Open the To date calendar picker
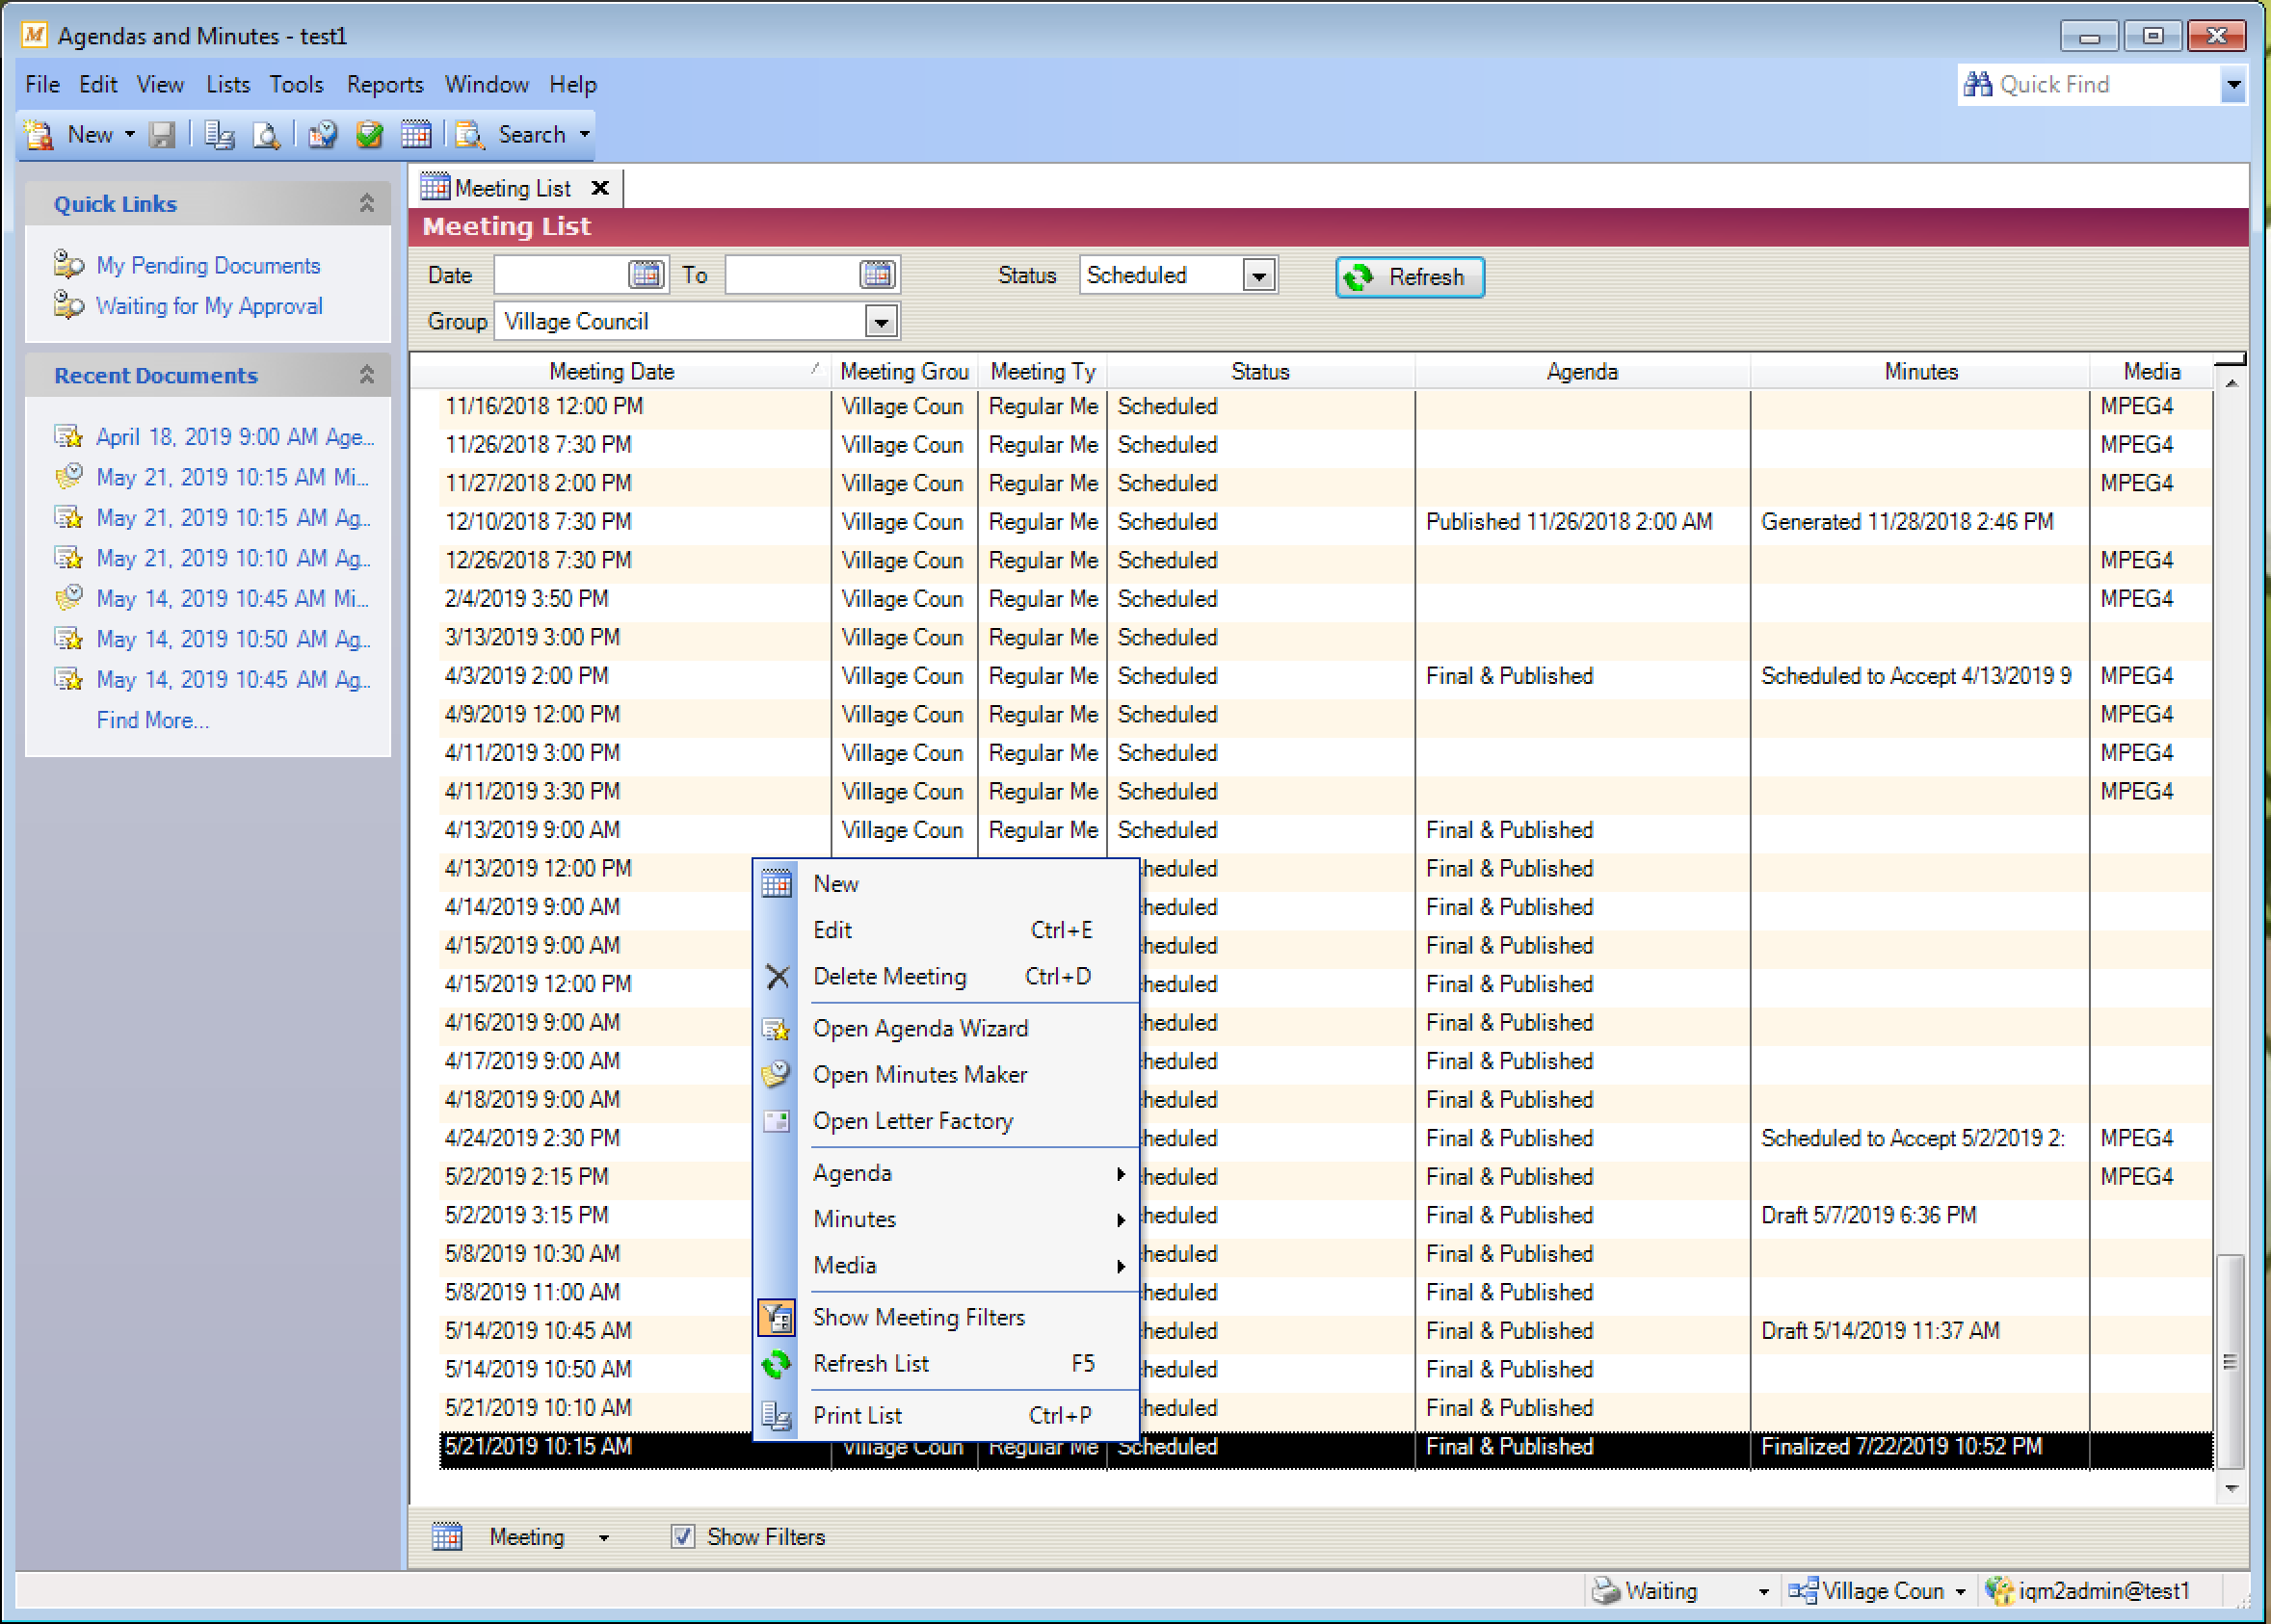 click(x=877, y=274)
